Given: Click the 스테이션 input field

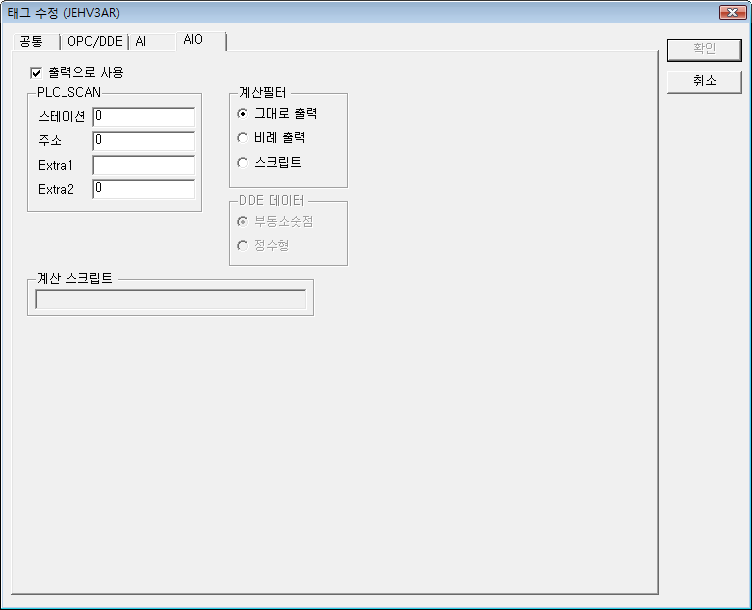Looking at the screenshot, I should [143, 117].
